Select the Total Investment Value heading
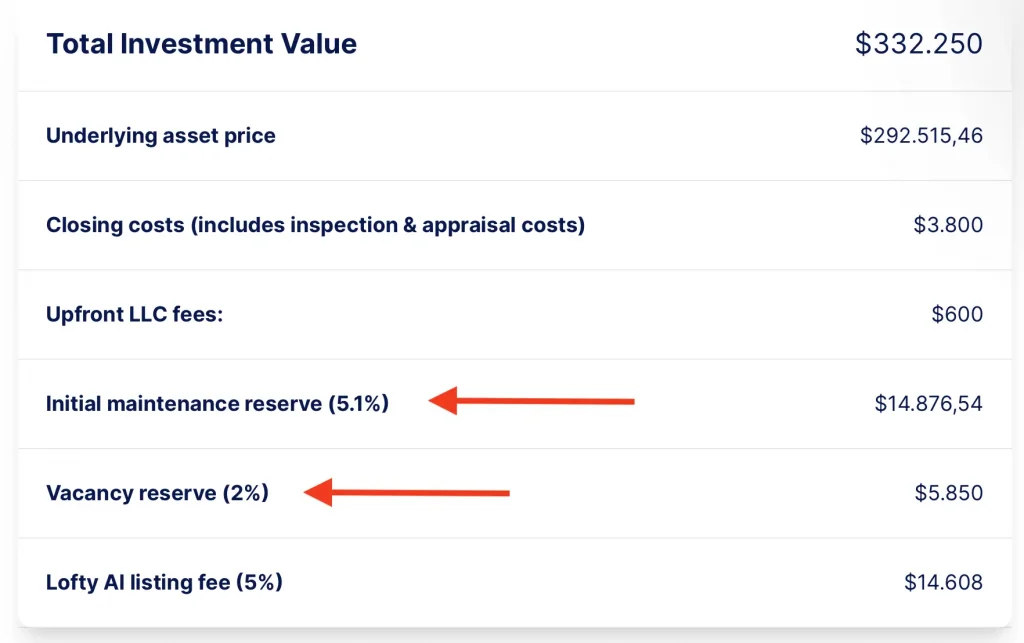 point(201,44)
